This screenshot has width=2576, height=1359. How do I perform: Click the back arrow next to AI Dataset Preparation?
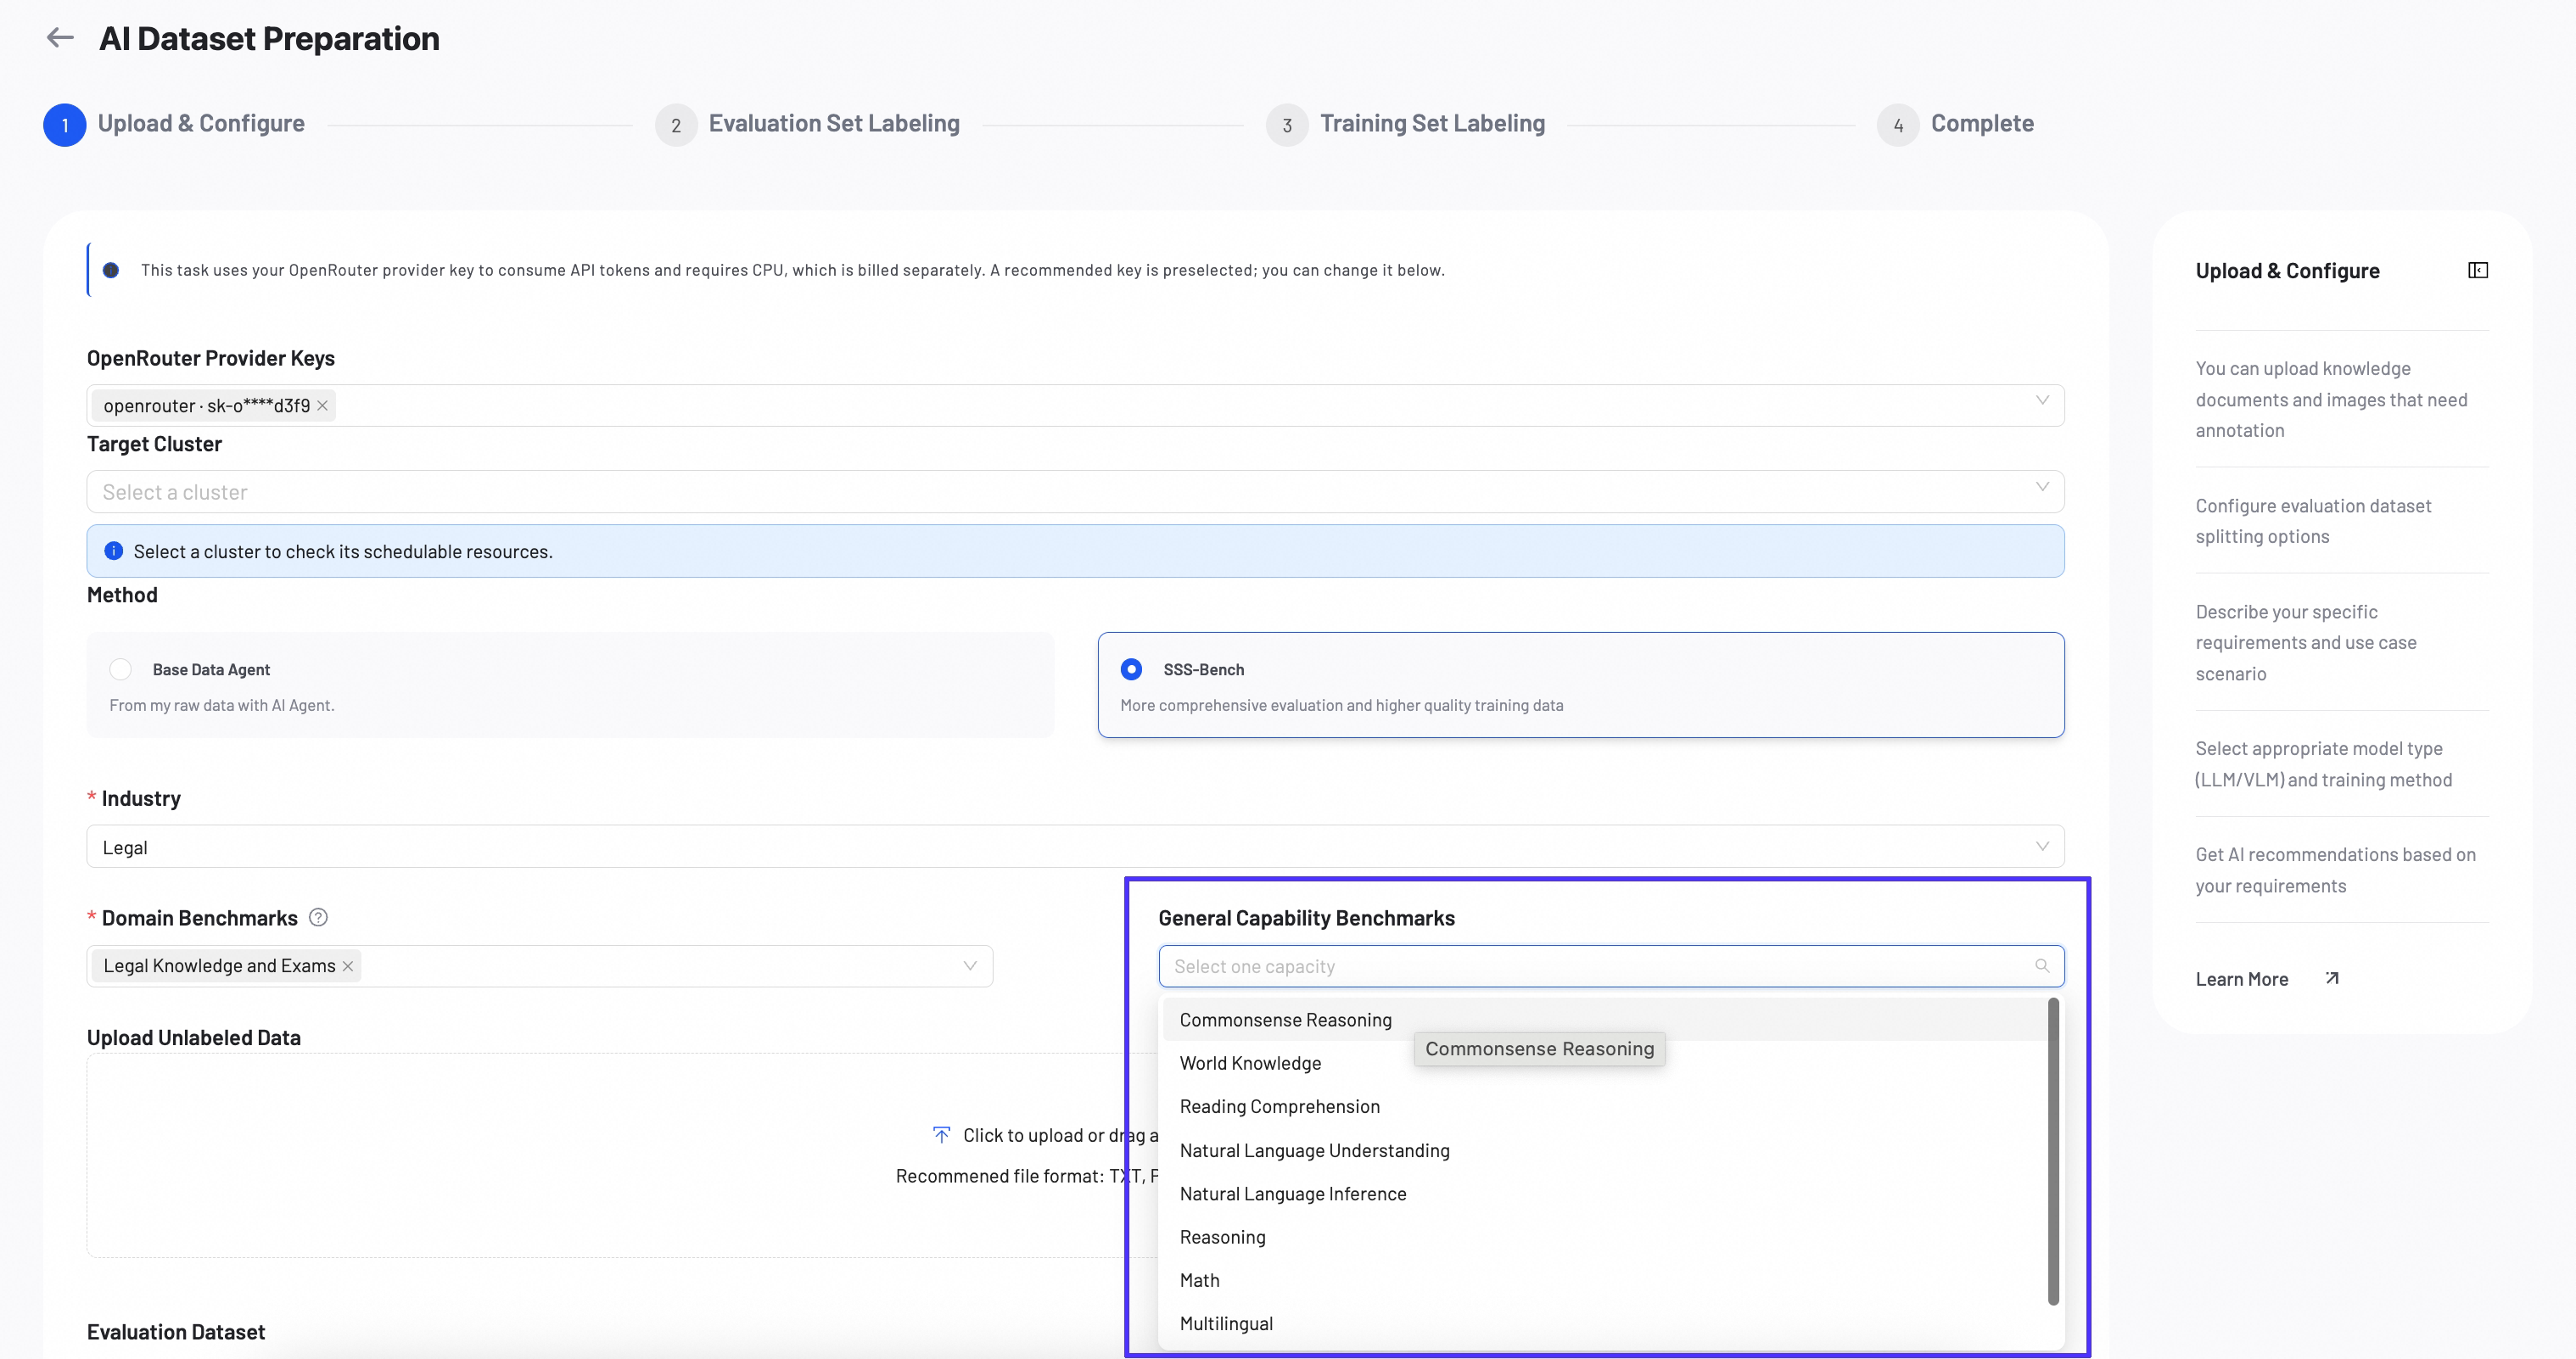pyautogui.click(x=60, y=38)
